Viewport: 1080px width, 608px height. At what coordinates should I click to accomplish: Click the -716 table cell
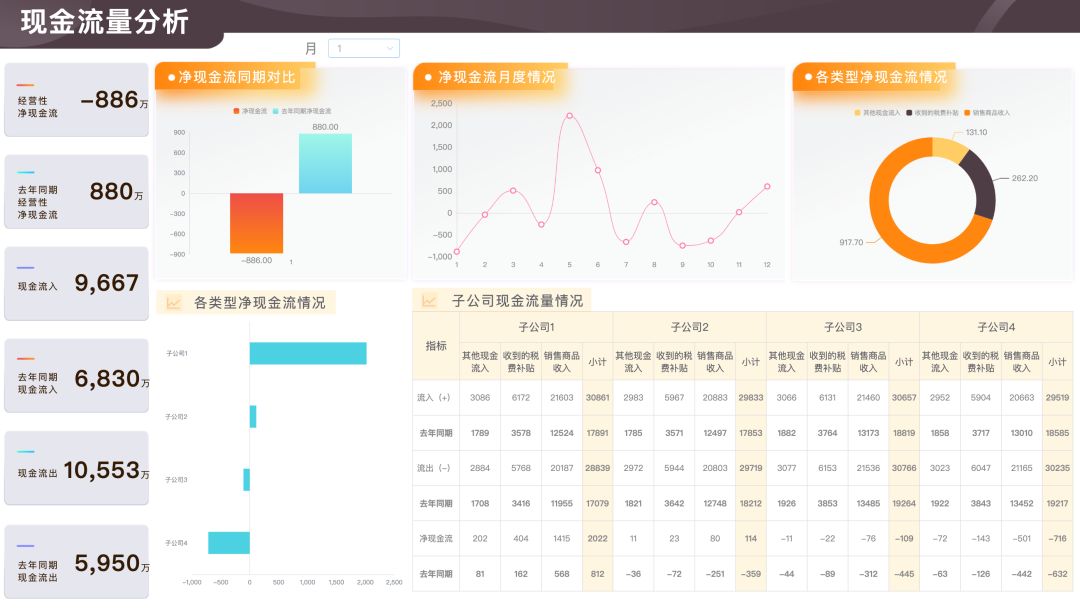[x=1057, y=538]
